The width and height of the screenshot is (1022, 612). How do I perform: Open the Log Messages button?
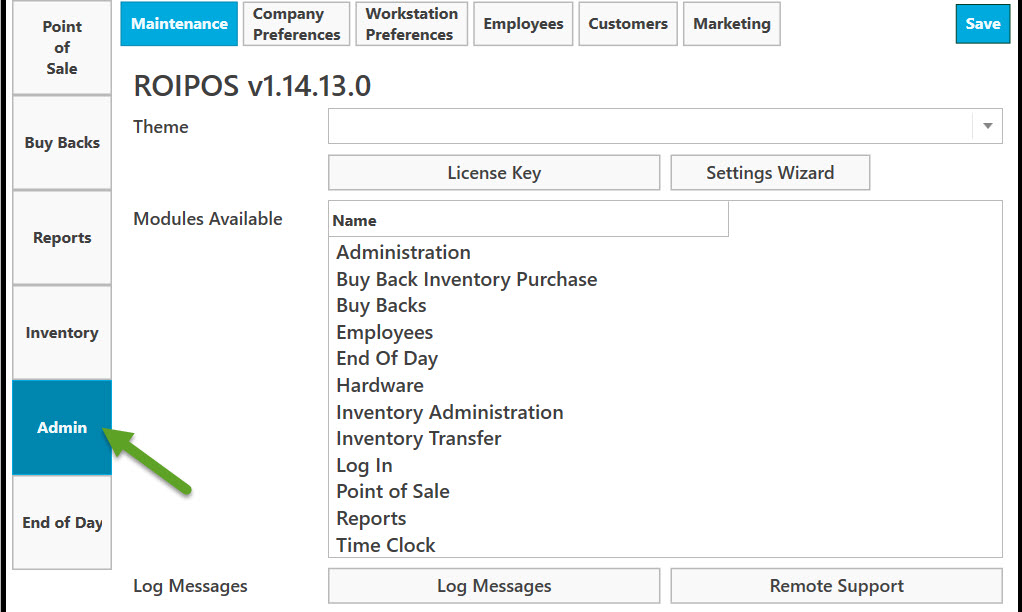(494, 586)
